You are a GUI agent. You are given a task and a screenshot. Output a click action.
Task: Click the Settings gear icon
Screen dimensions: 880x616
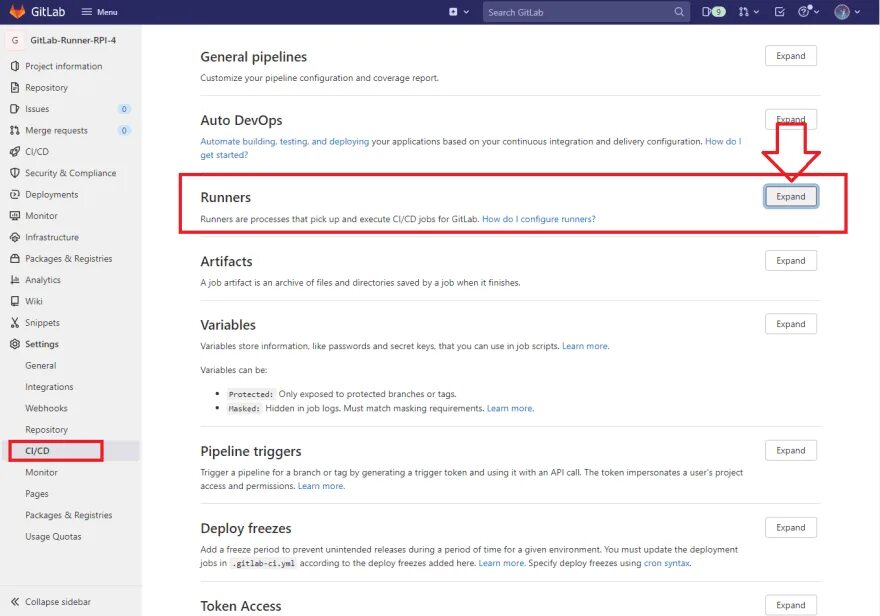[15, 344]
